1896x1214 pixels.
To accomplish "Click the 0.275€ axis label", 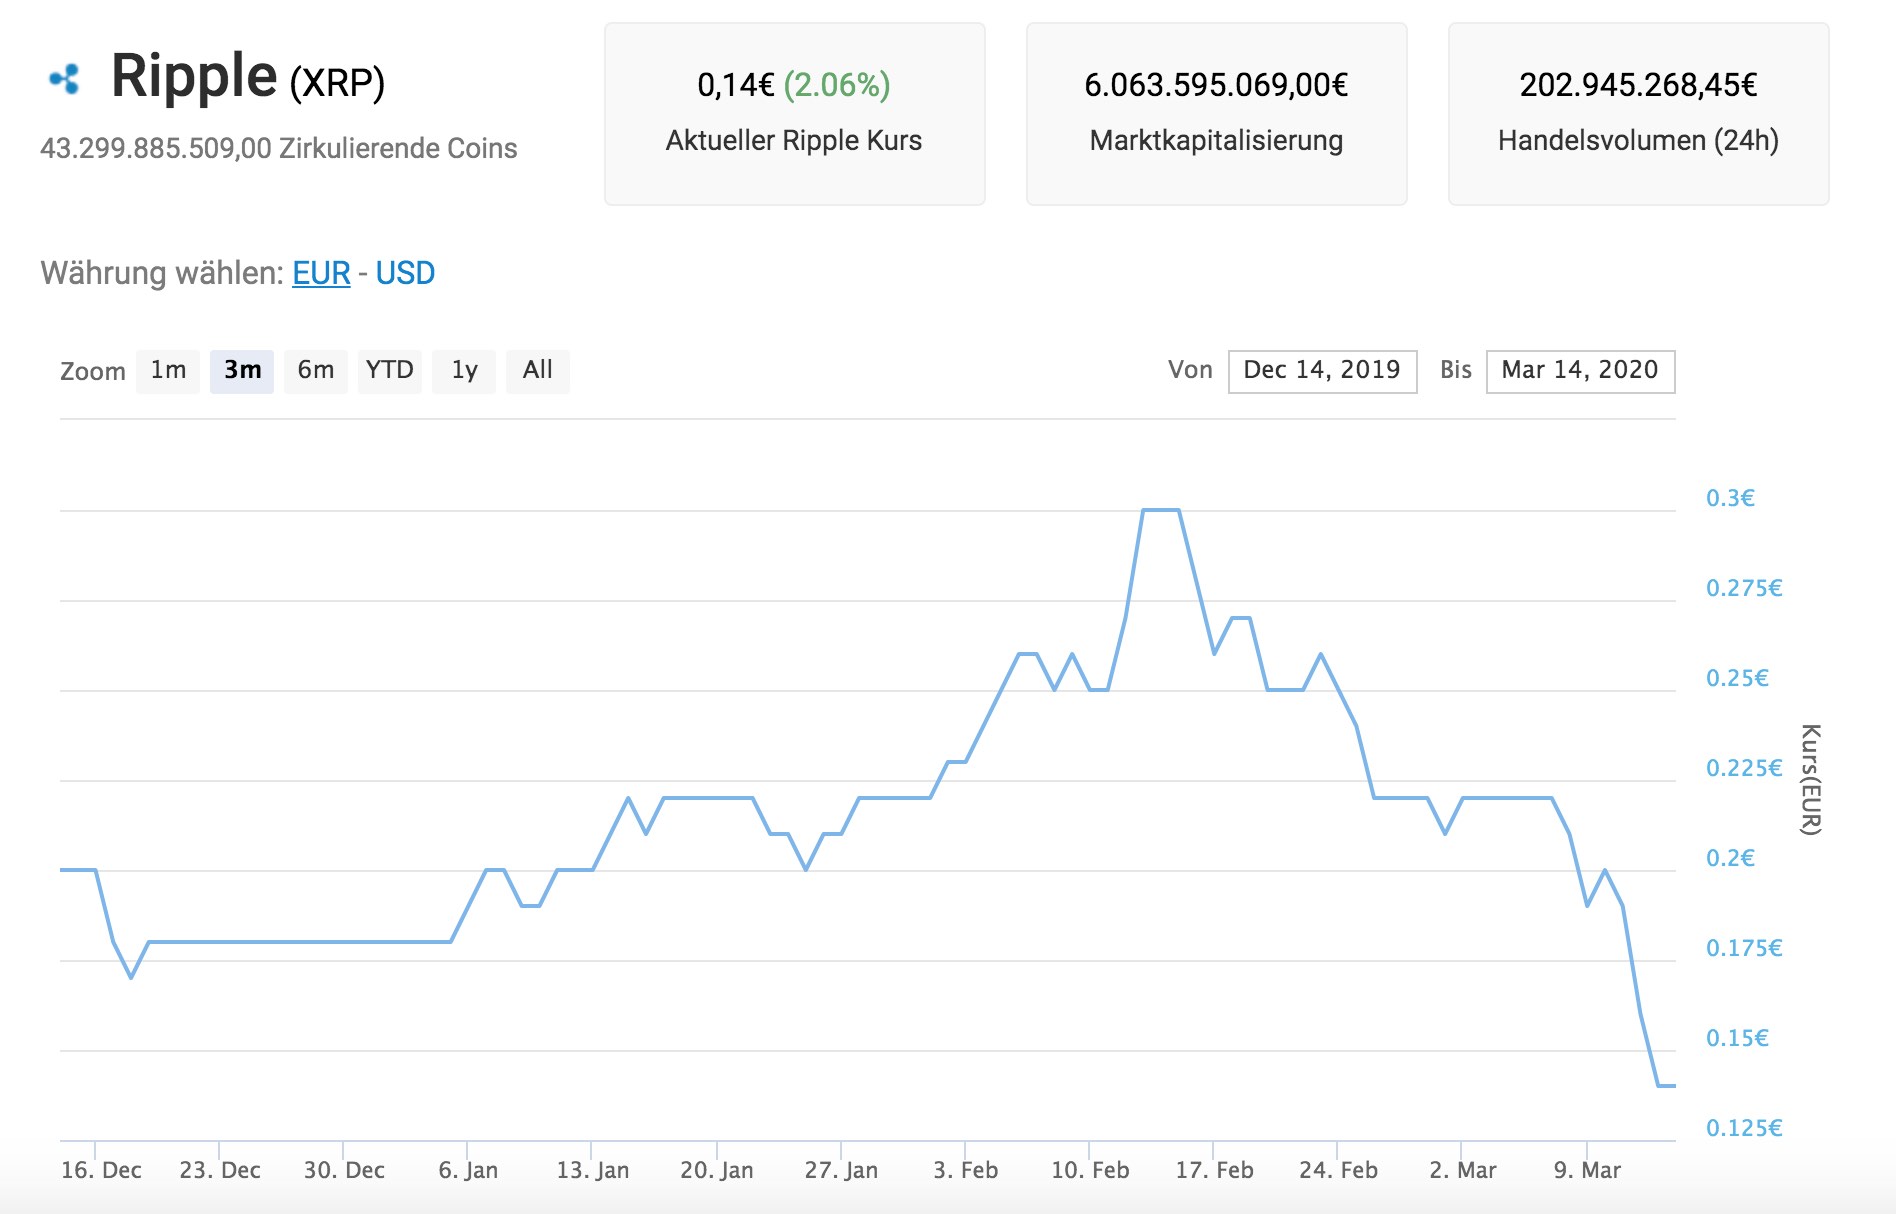I will (1744, 588).
